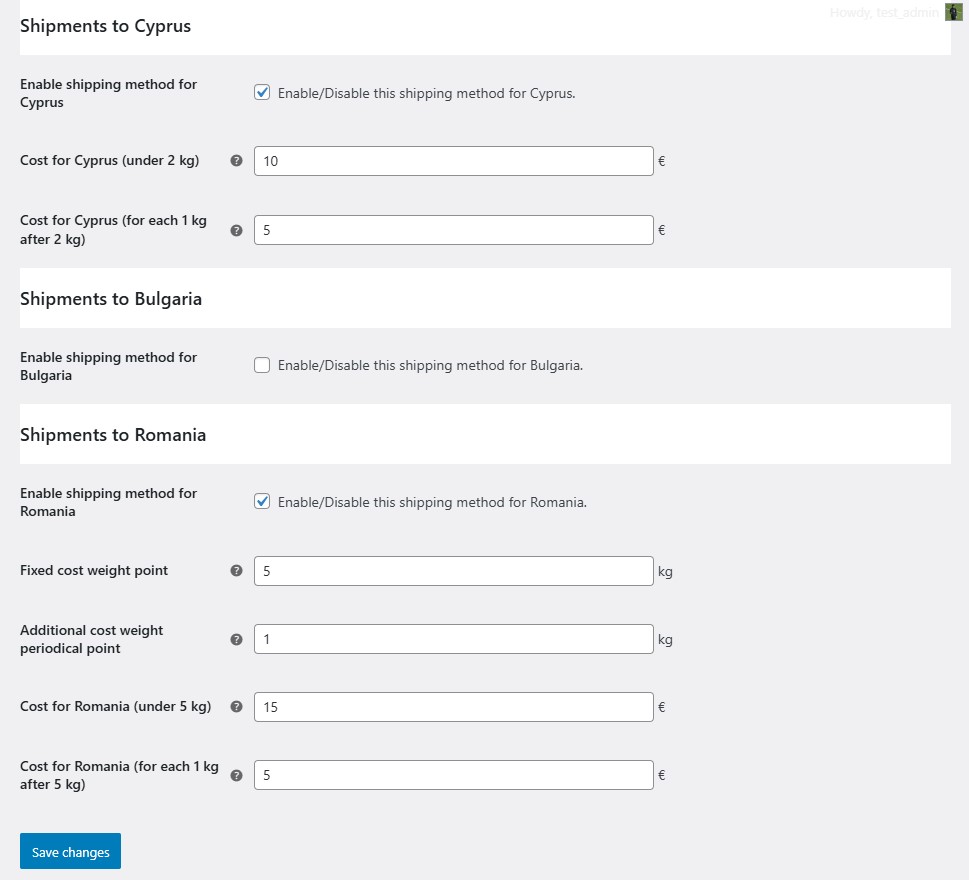Viewport: 969px width, 880px height.
Task: Click label text 'Enable/Disable this shipping method for Bulgaria'
Action: click(x=430, y=365)
